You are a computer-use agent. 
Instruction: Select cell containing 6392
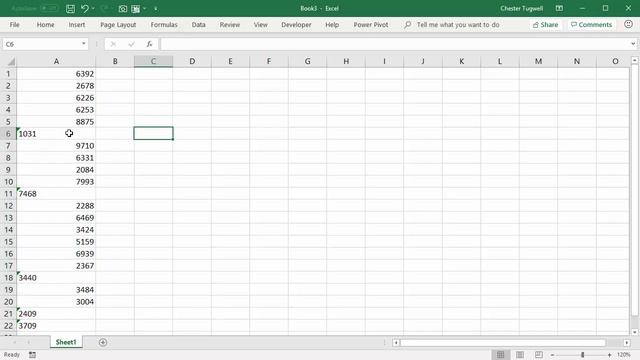(x=56, y=73)
